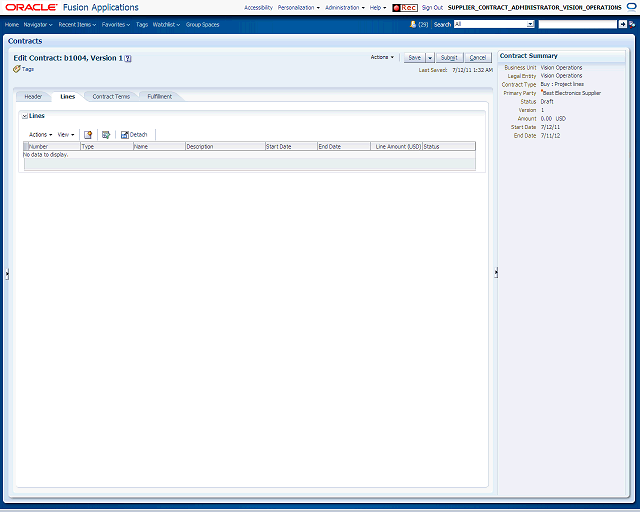Click the Status column header in Lines table
The image size is (640, 512).
pyautogui.click(x=449, y=147)
